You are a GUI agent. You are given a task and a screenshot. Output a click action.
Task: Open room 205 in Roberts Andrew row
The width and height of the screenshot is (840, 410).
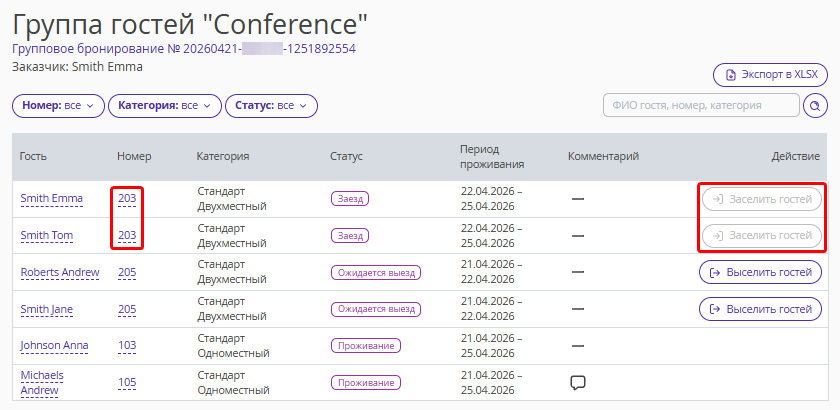pyautogui.click(x=127, y=273)
